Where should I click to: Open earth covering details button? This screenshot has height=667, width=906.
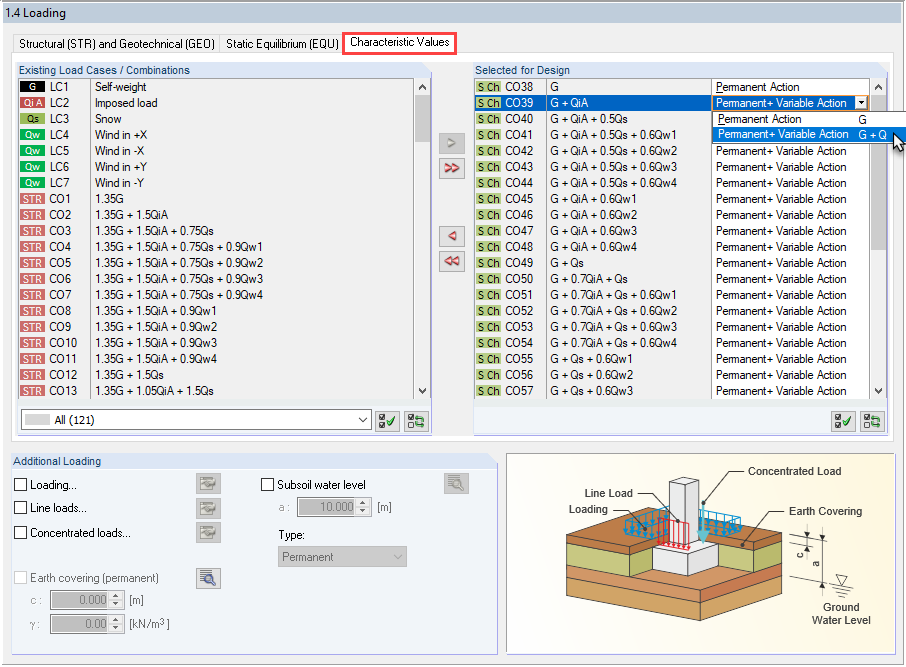[208, 578]
